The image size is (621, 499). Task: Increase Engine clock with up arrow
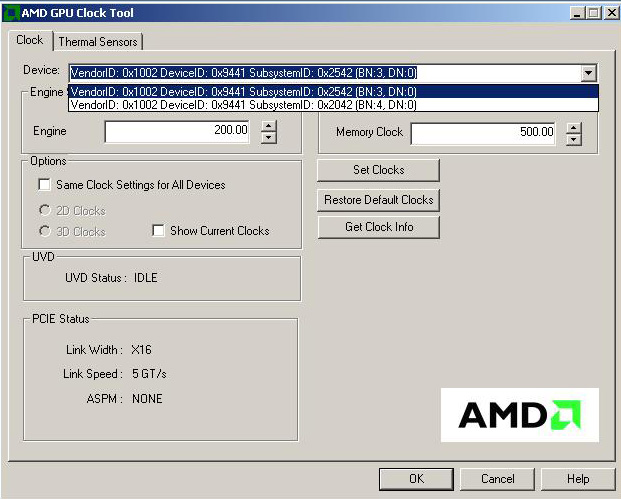click(268, 125)
